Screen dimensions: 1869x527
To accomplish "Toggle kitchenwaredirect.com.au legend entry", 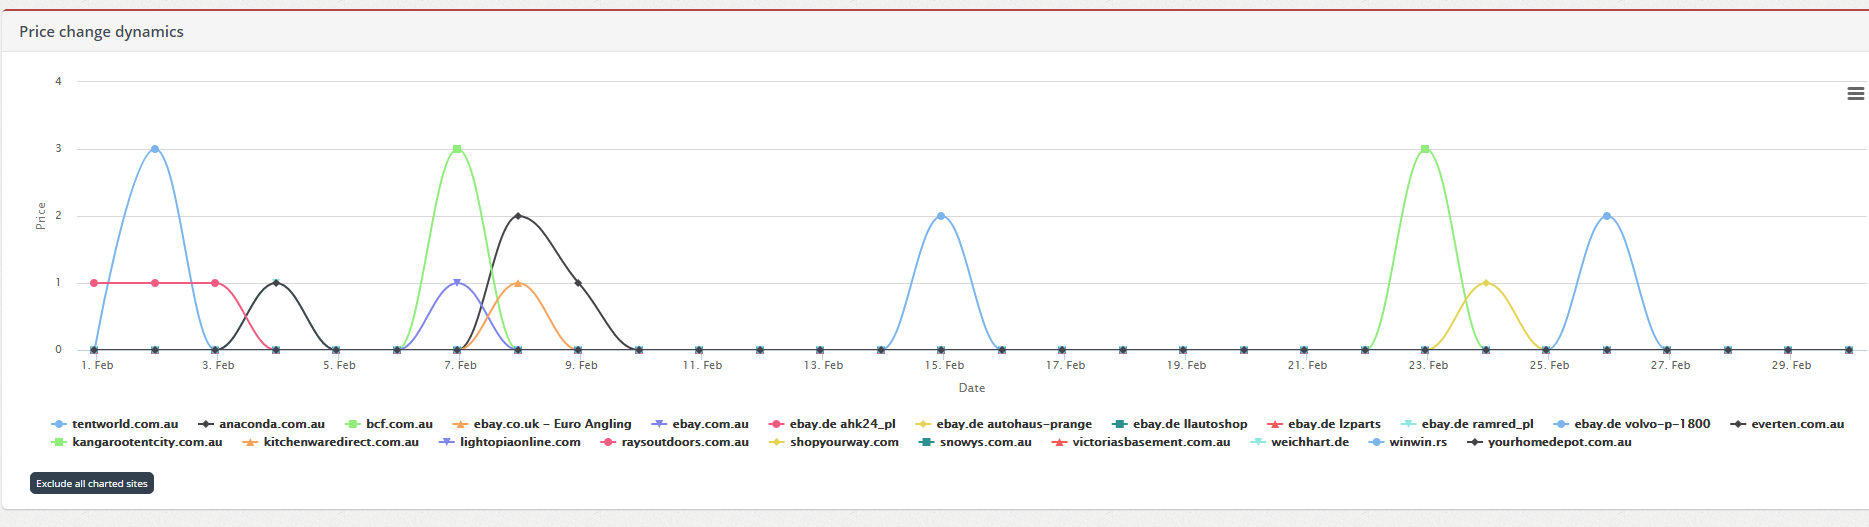I will point(332,442).
